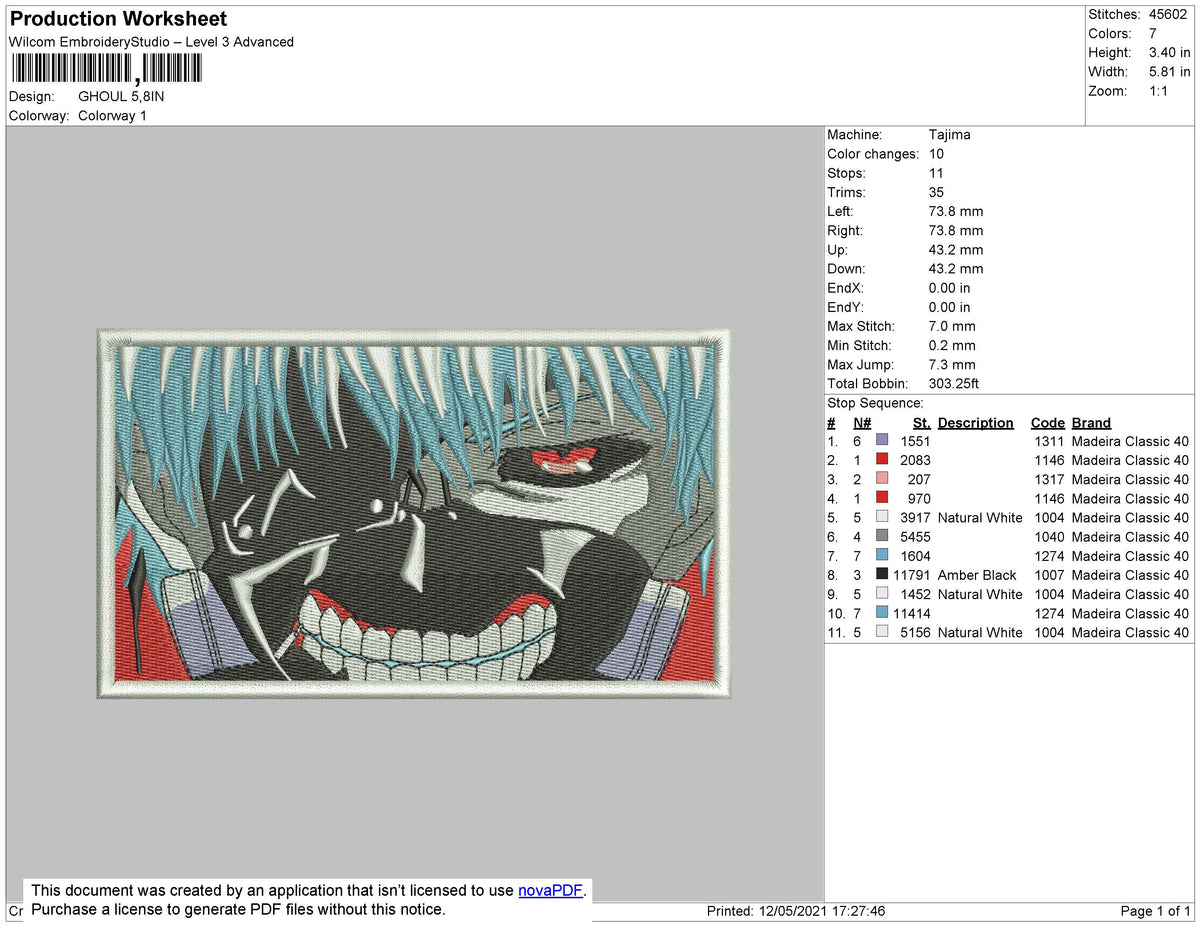The image size is (1200, 927).
Task: Click the blue swatch in stop 7
Action: pyautogui.click(x=882, y=556)
